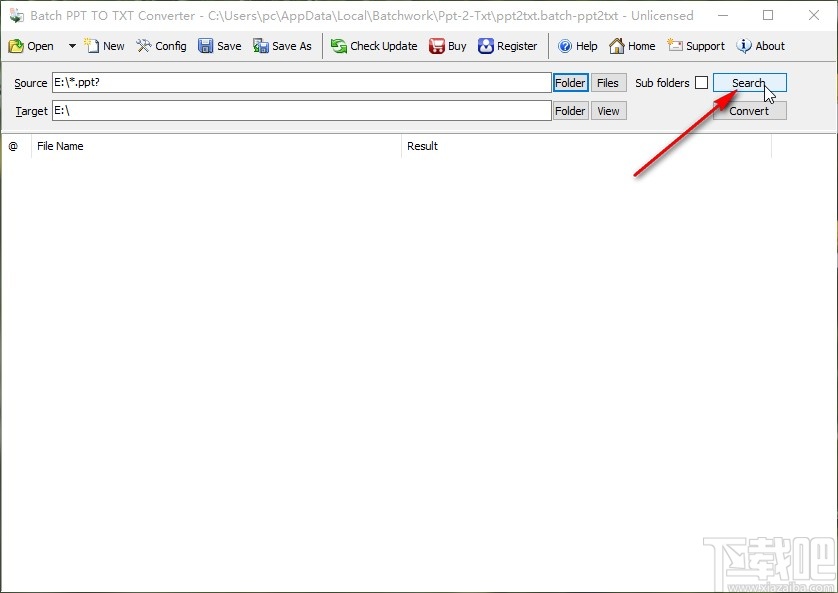Select the Save icon on toolbar
Viewport: 838px width, 593px height.
219,46
